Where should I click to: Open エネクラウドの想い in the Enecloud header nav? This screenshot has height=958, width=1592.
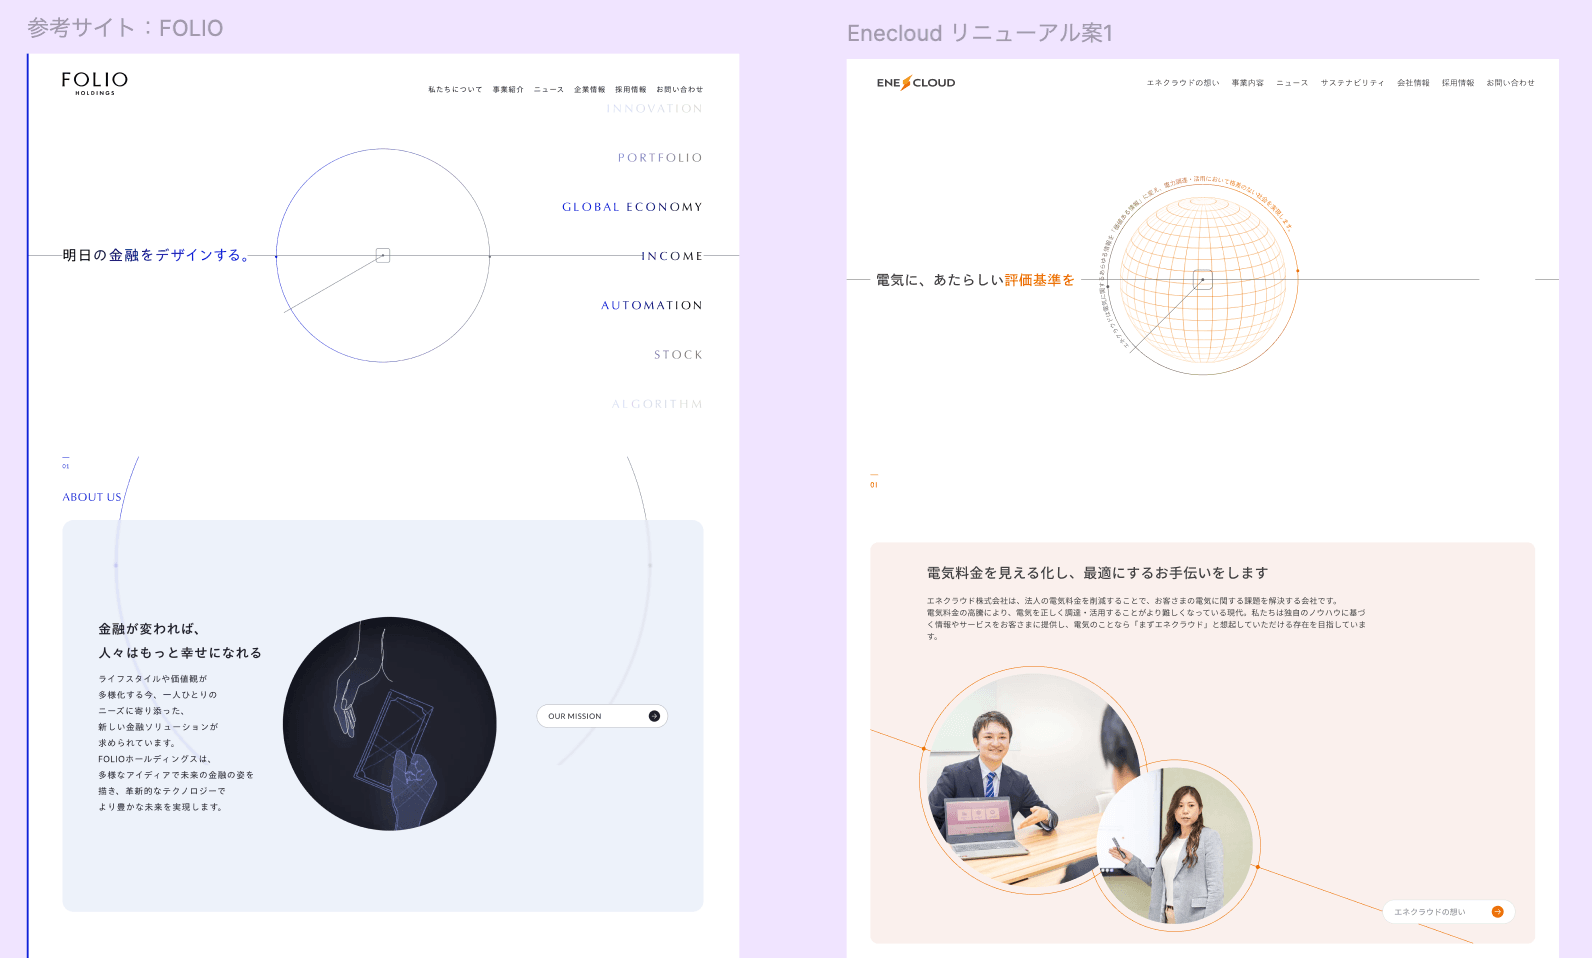(x=1183, y=83)
